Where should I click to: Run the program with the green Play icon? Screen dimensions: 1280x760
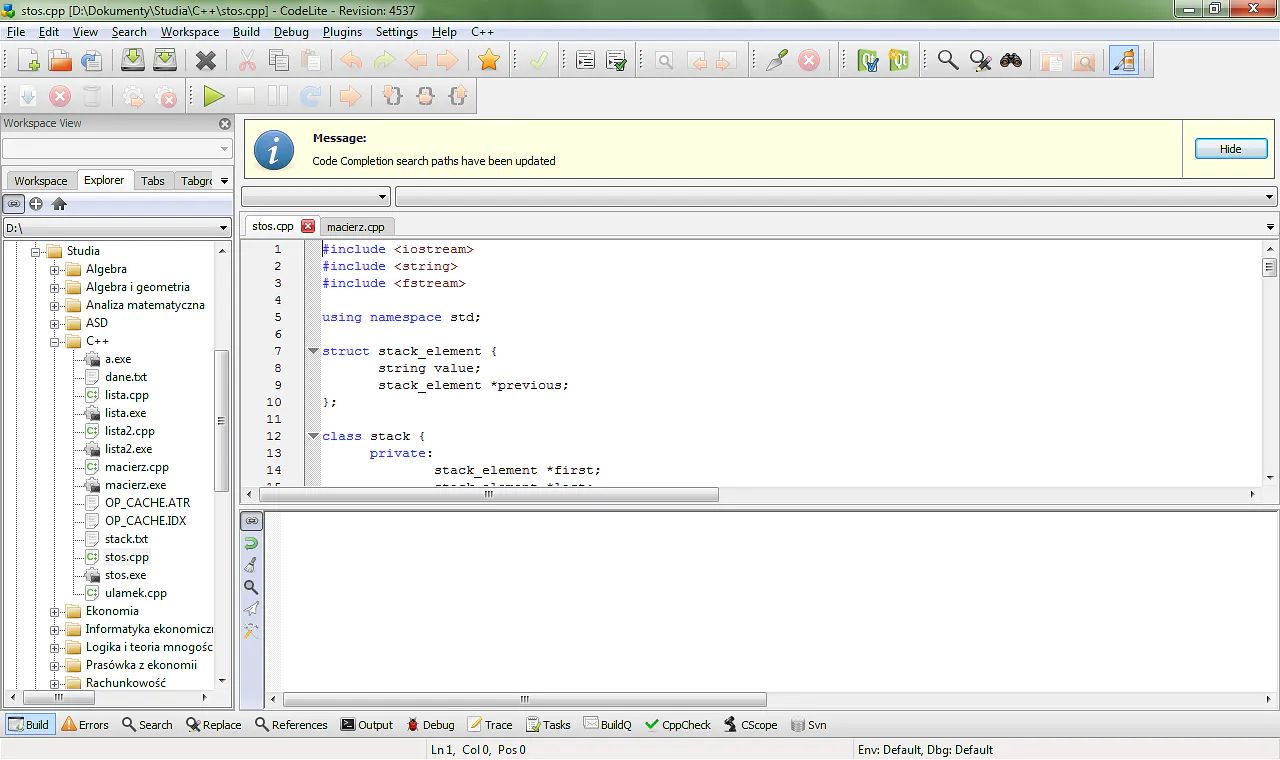point(213,96)
